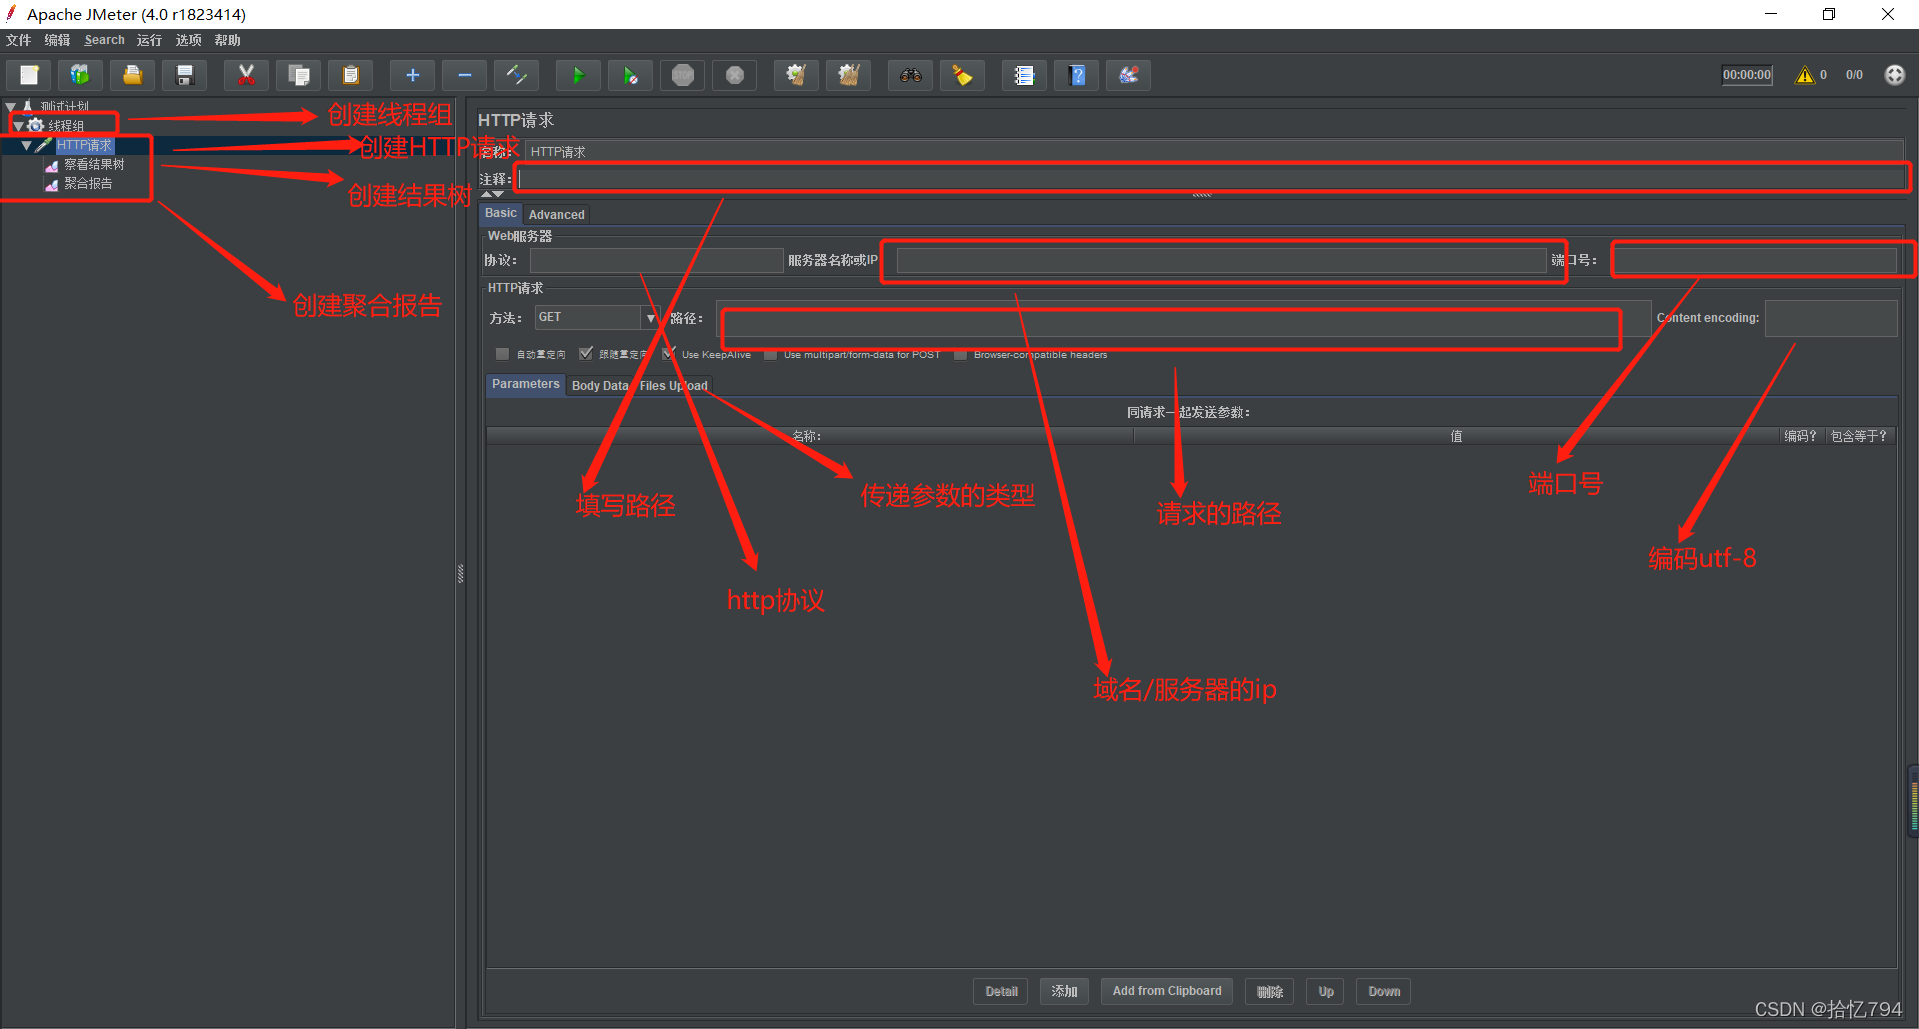Click the warning triangle log icon

pyautogui.click(x=1805, y=75)
